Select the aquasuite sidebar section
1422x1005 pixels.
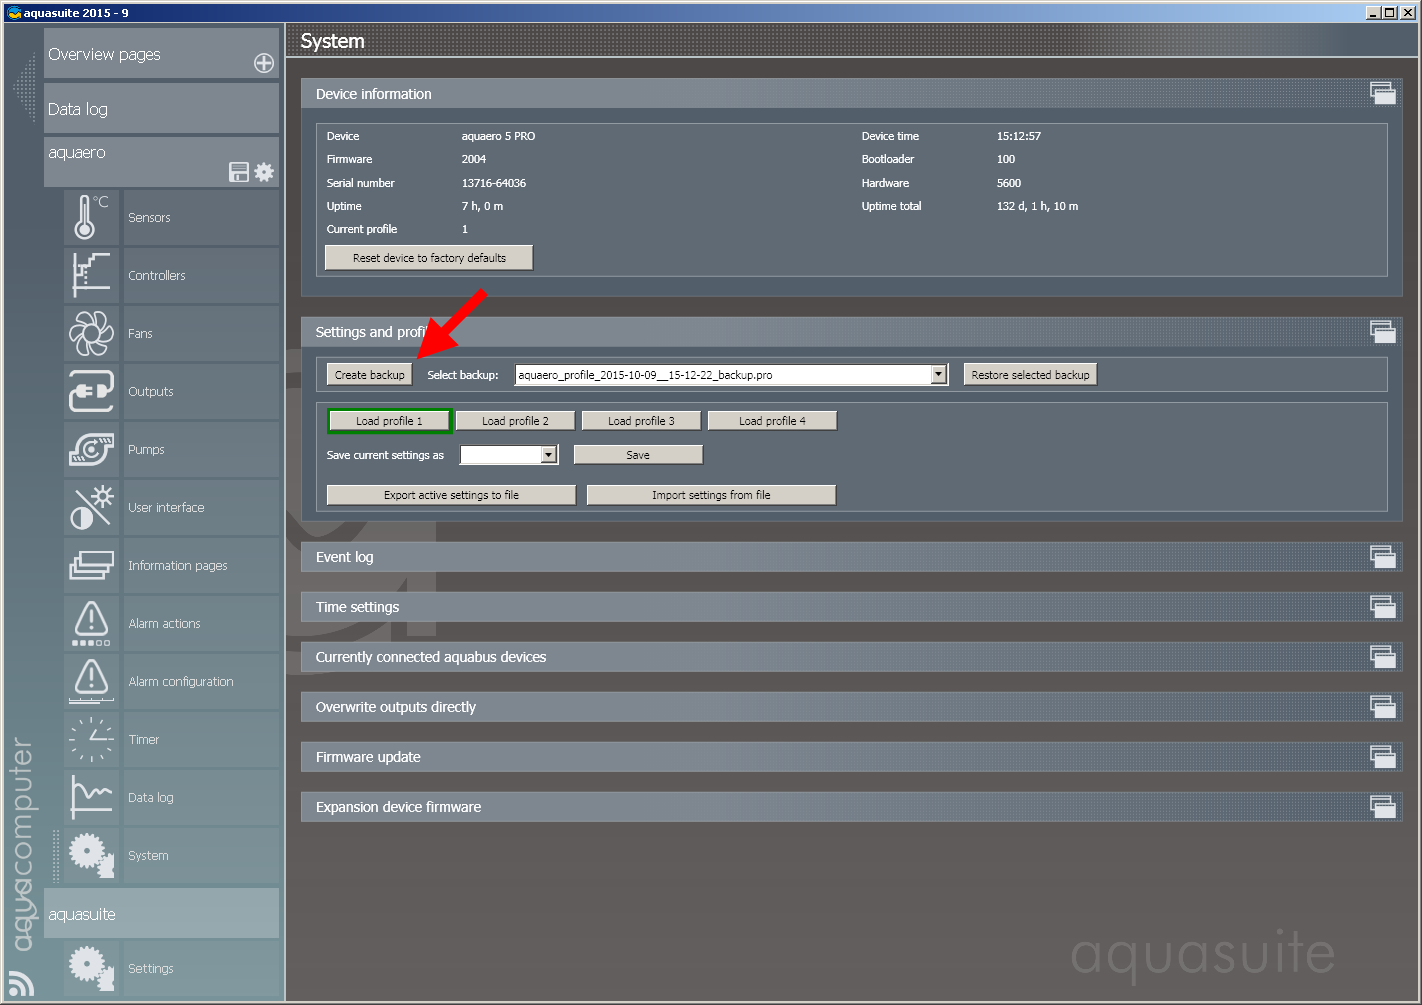[161, 914]
